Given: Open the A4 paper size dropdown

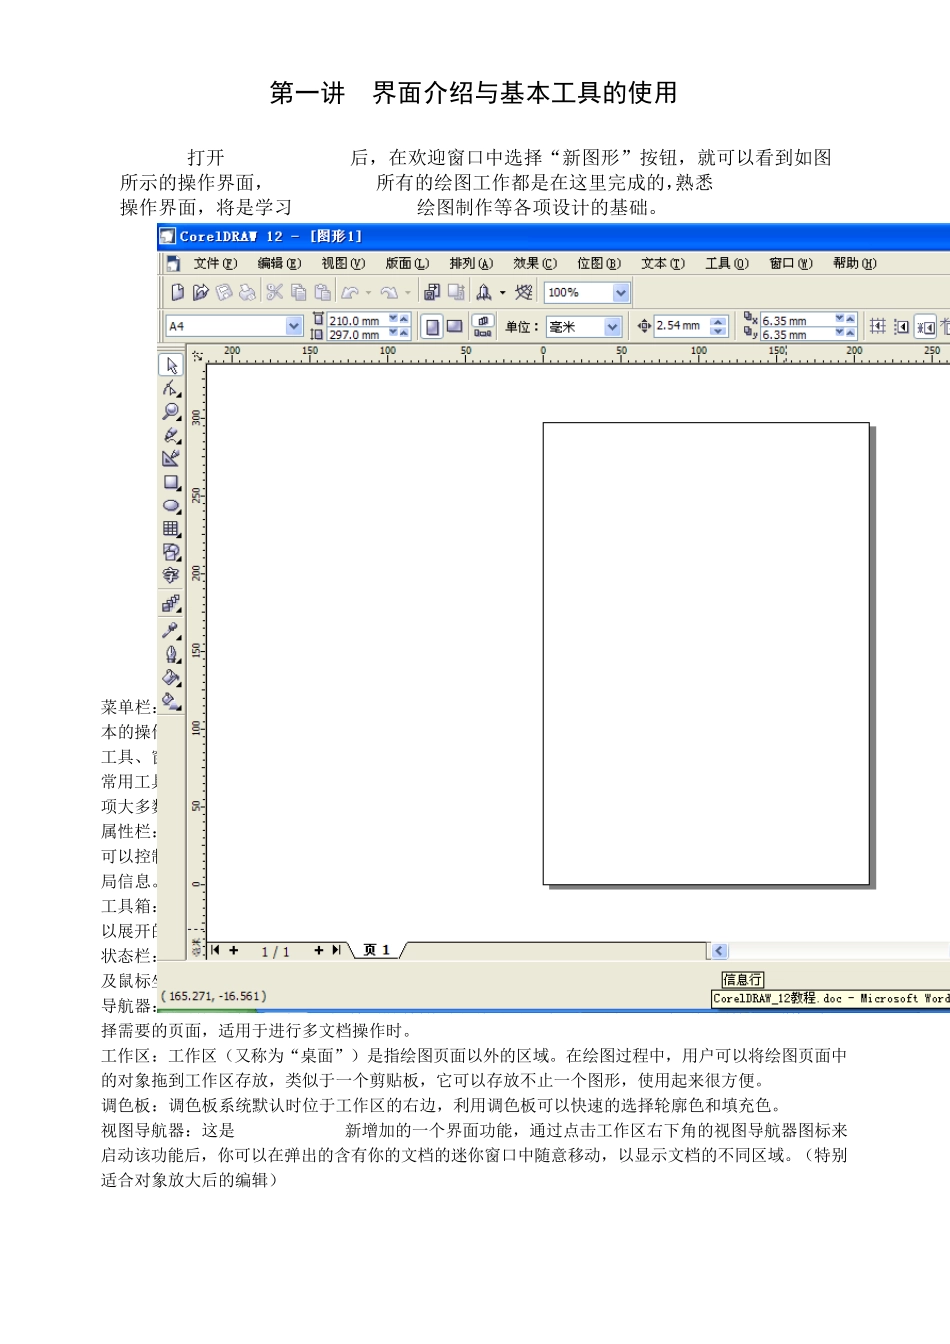Looking at the screenshot, I should coord(294,326).
